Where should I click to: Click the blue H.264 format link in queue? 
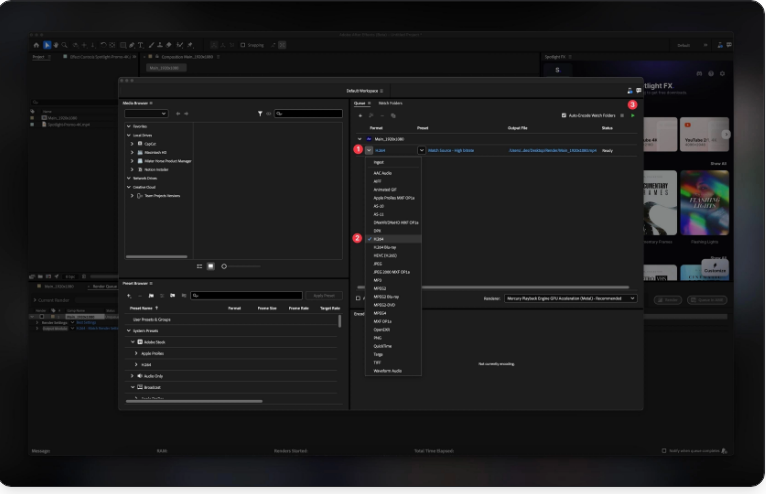(x=381, y=150)
